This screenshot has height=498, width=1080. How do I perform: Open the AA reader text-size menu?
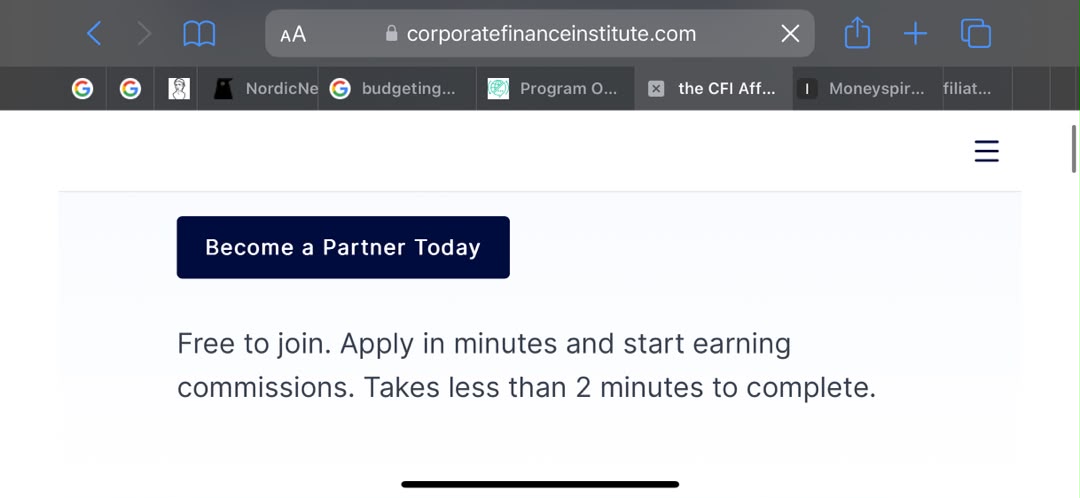(293, 34)
